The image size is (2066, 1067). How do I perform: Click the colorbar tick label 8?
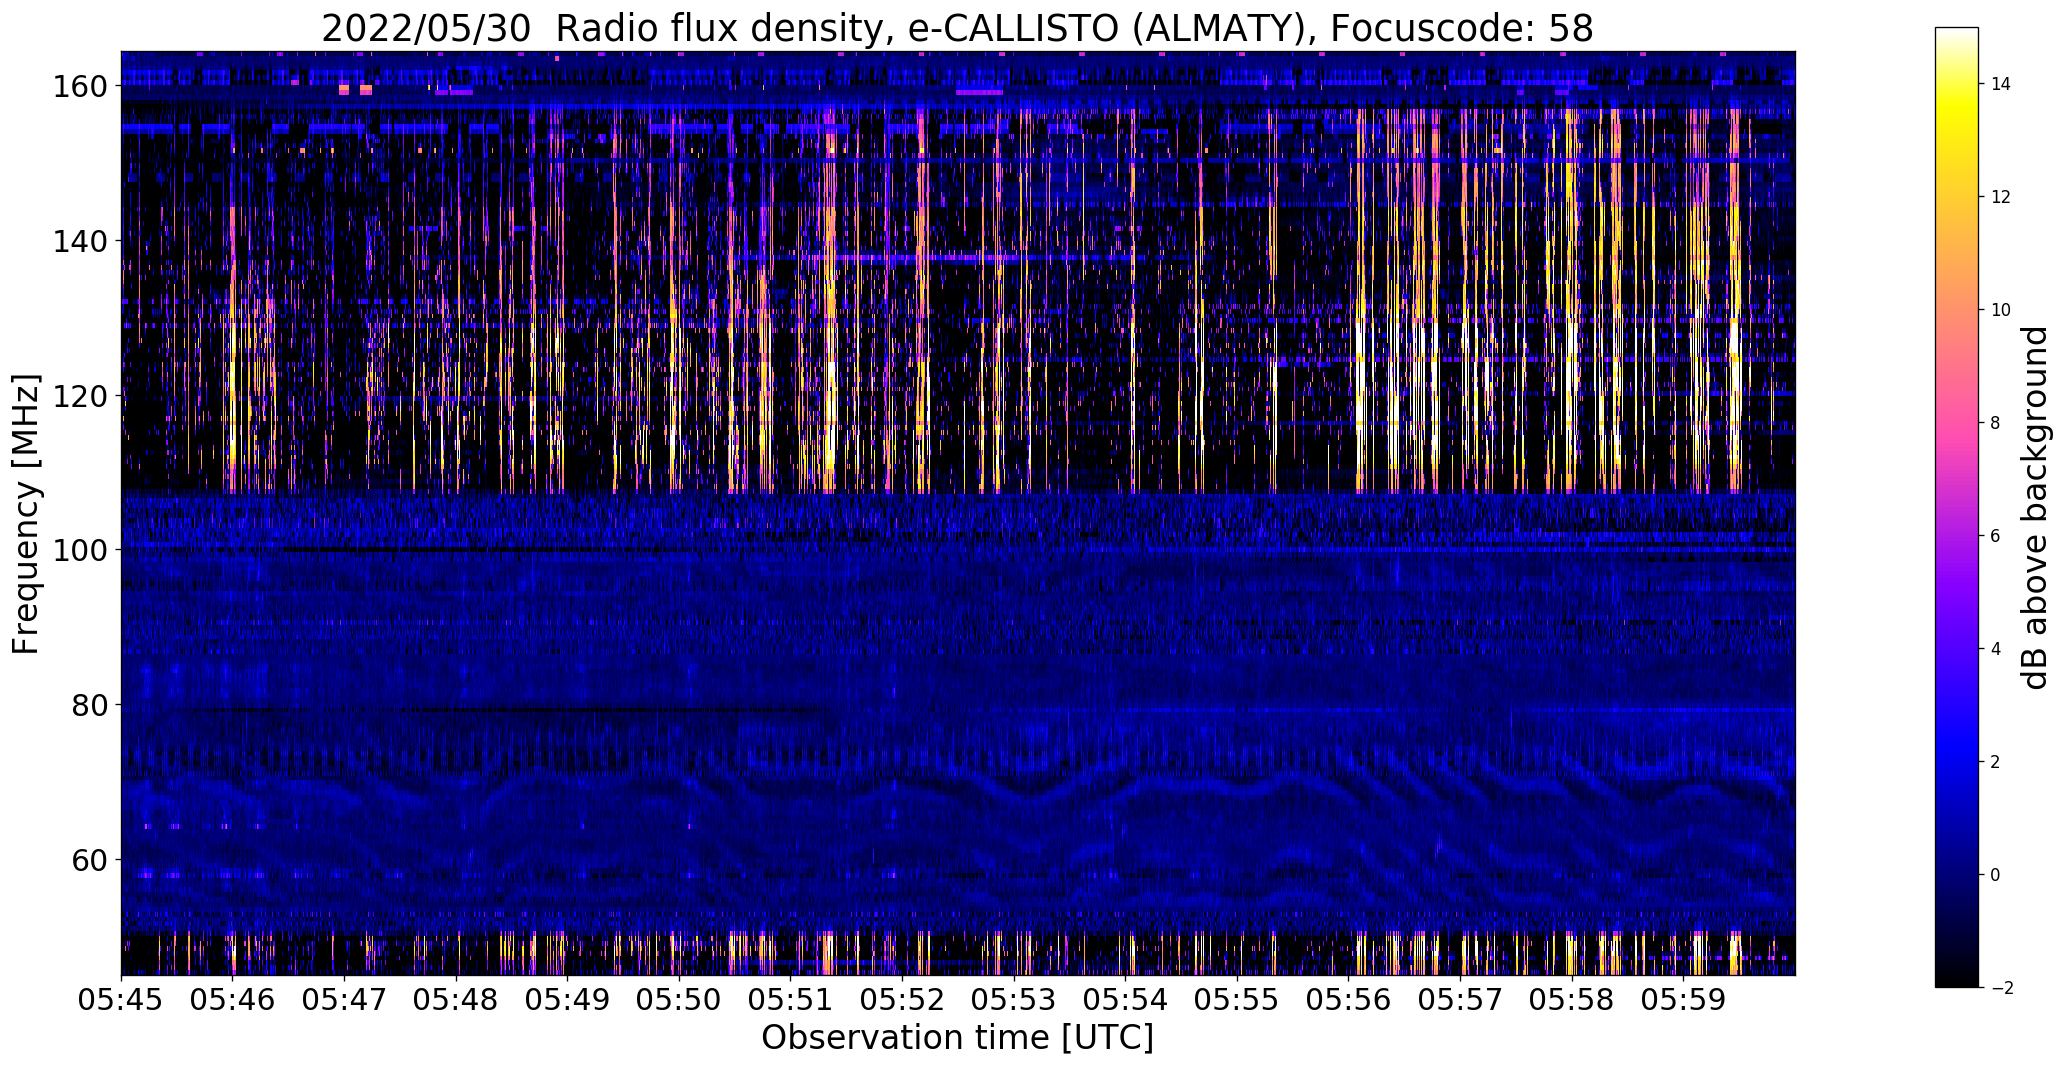[1996, 423]
